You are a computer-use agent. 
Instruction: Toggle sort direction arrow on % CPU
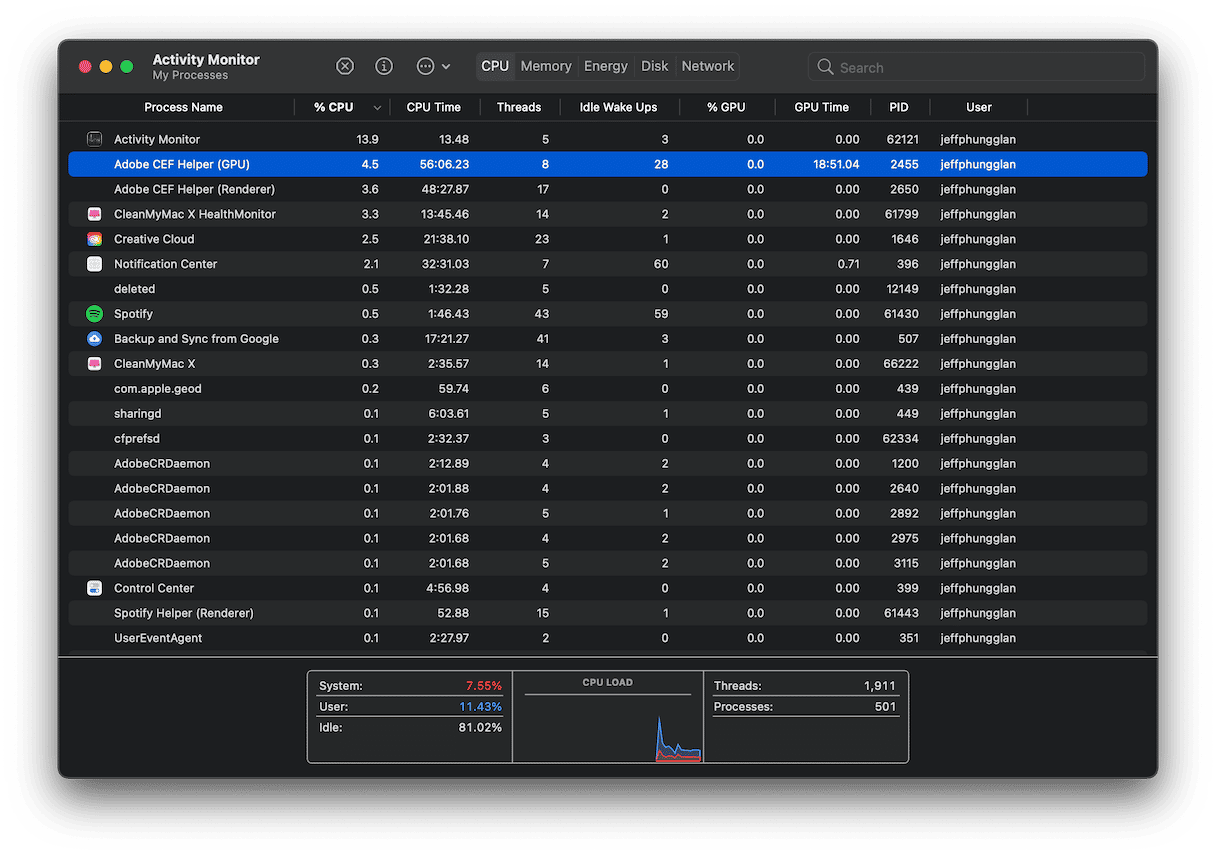(x=377, y=107)
